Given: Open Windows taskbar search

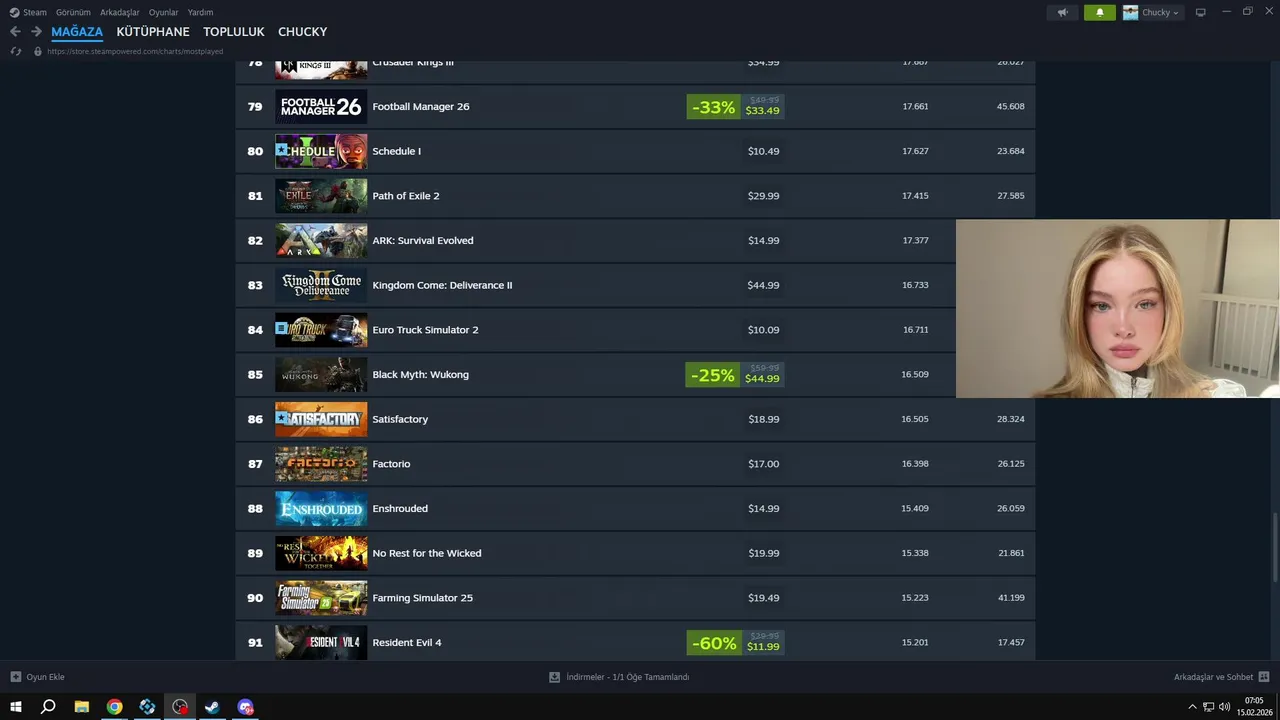Looking at the screenshot, I should coord(48,707).
